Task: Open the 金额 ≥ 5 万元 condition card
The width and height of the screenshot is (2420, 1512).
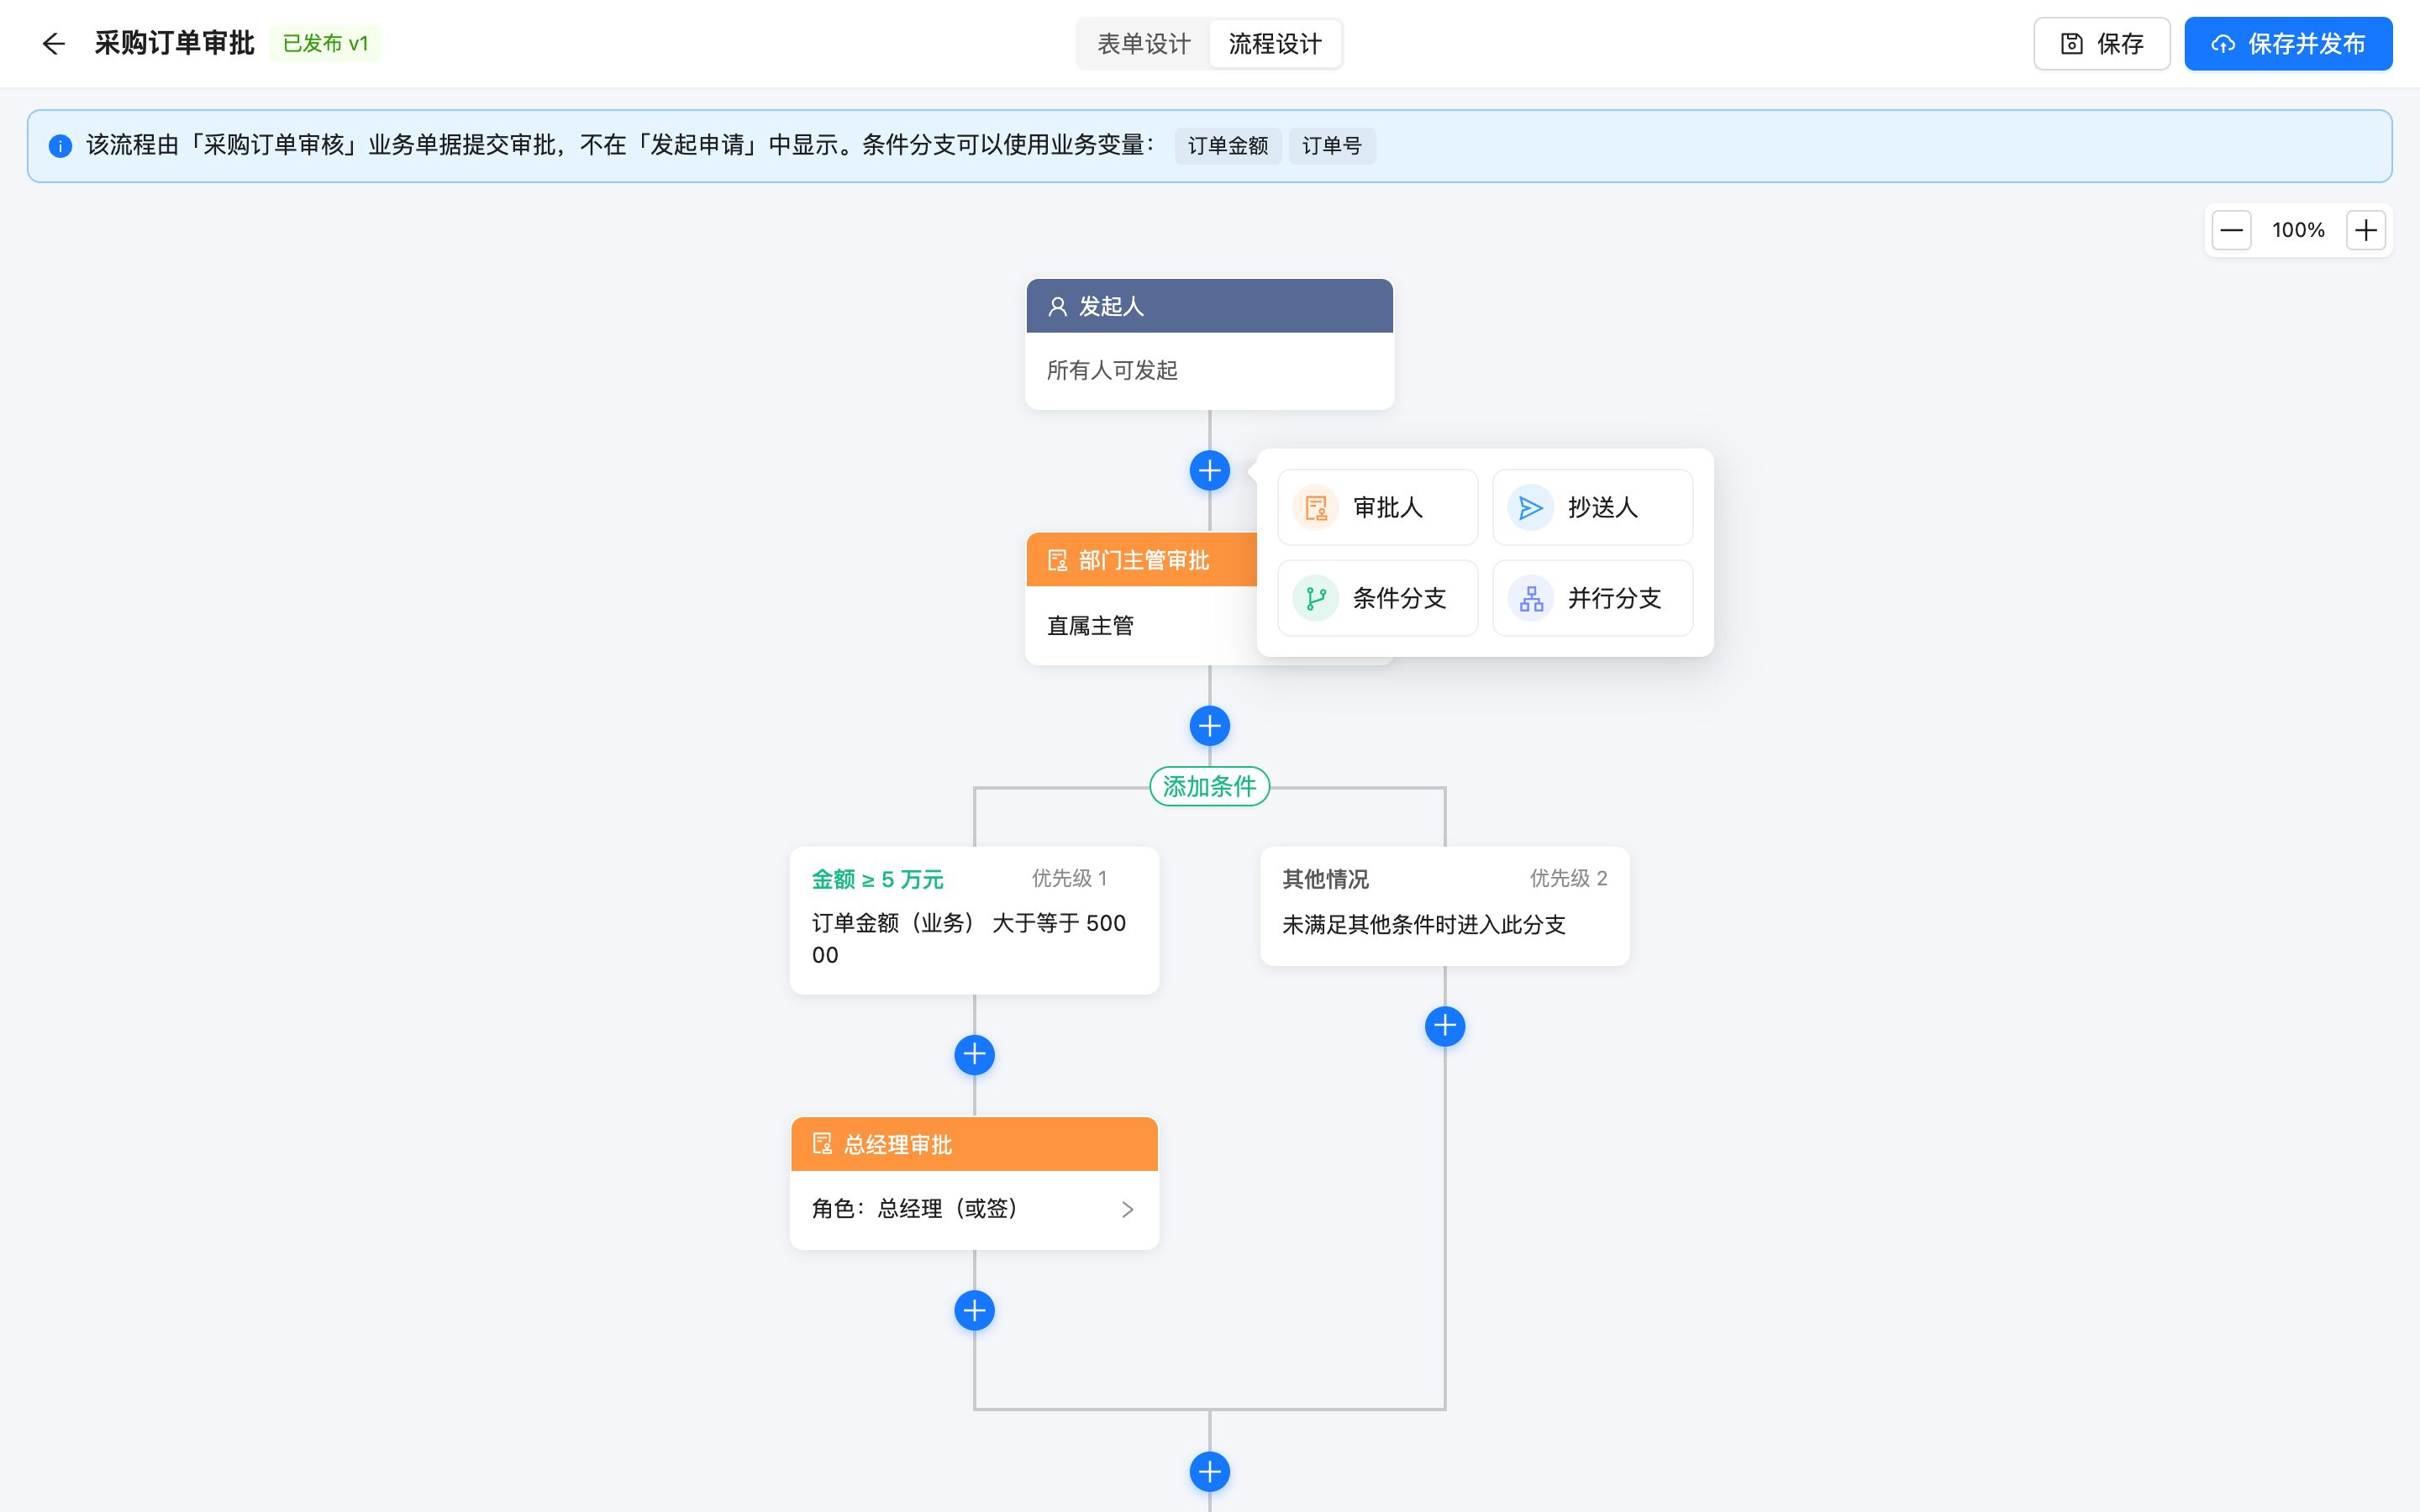Action: click(974, 920)
